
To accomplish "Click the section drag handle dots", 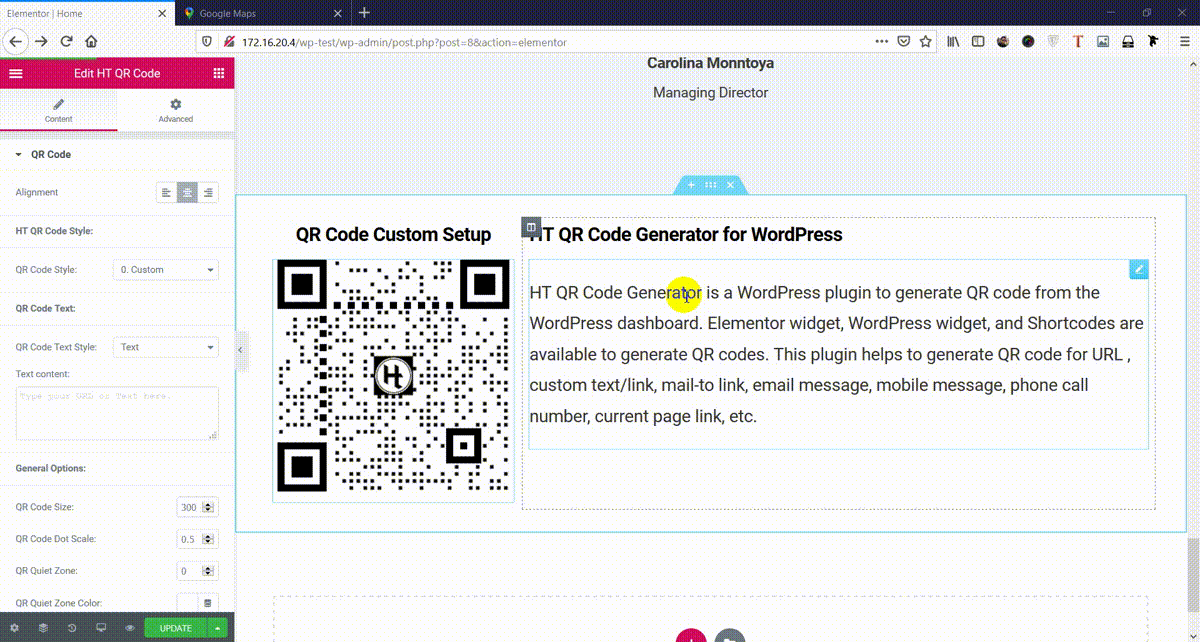I will coord(710,185).
